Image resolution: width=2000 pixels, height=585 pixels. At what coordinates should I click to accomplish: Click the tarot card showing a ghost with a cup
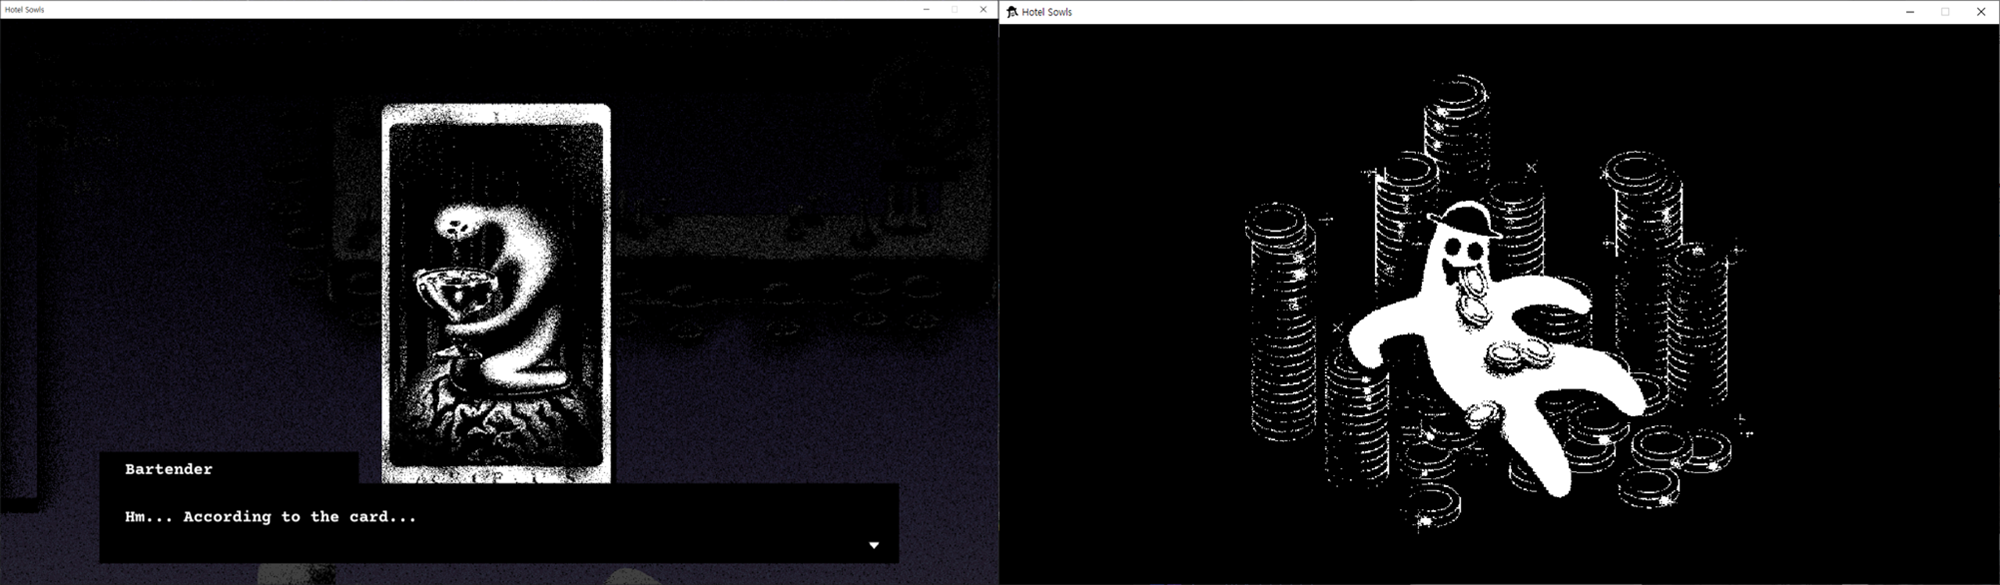tap(496, 293)
